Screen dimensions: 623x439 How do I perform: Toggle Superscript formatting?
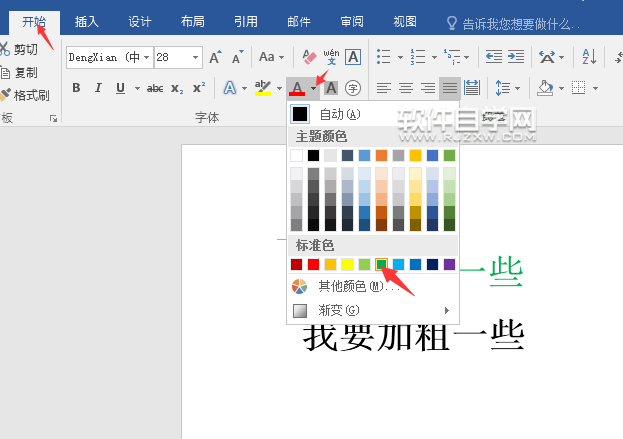tap(199, 87)
